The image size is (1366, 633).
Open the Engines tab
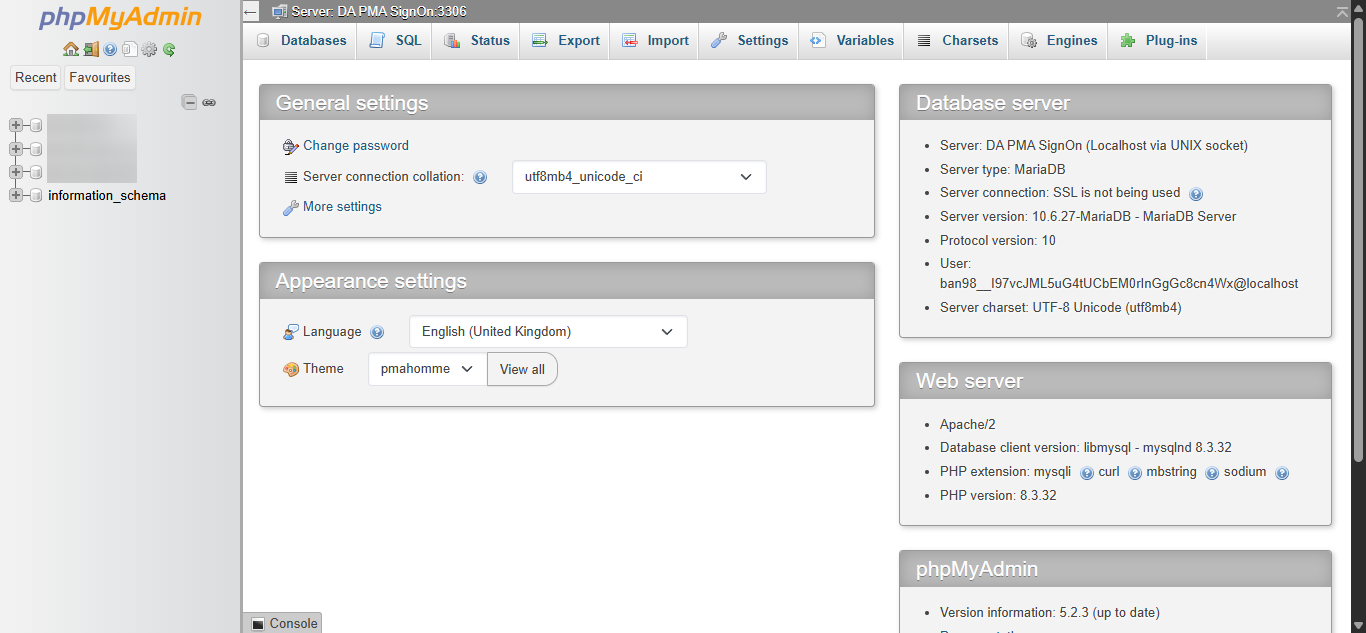click(x=1059, y=41)
